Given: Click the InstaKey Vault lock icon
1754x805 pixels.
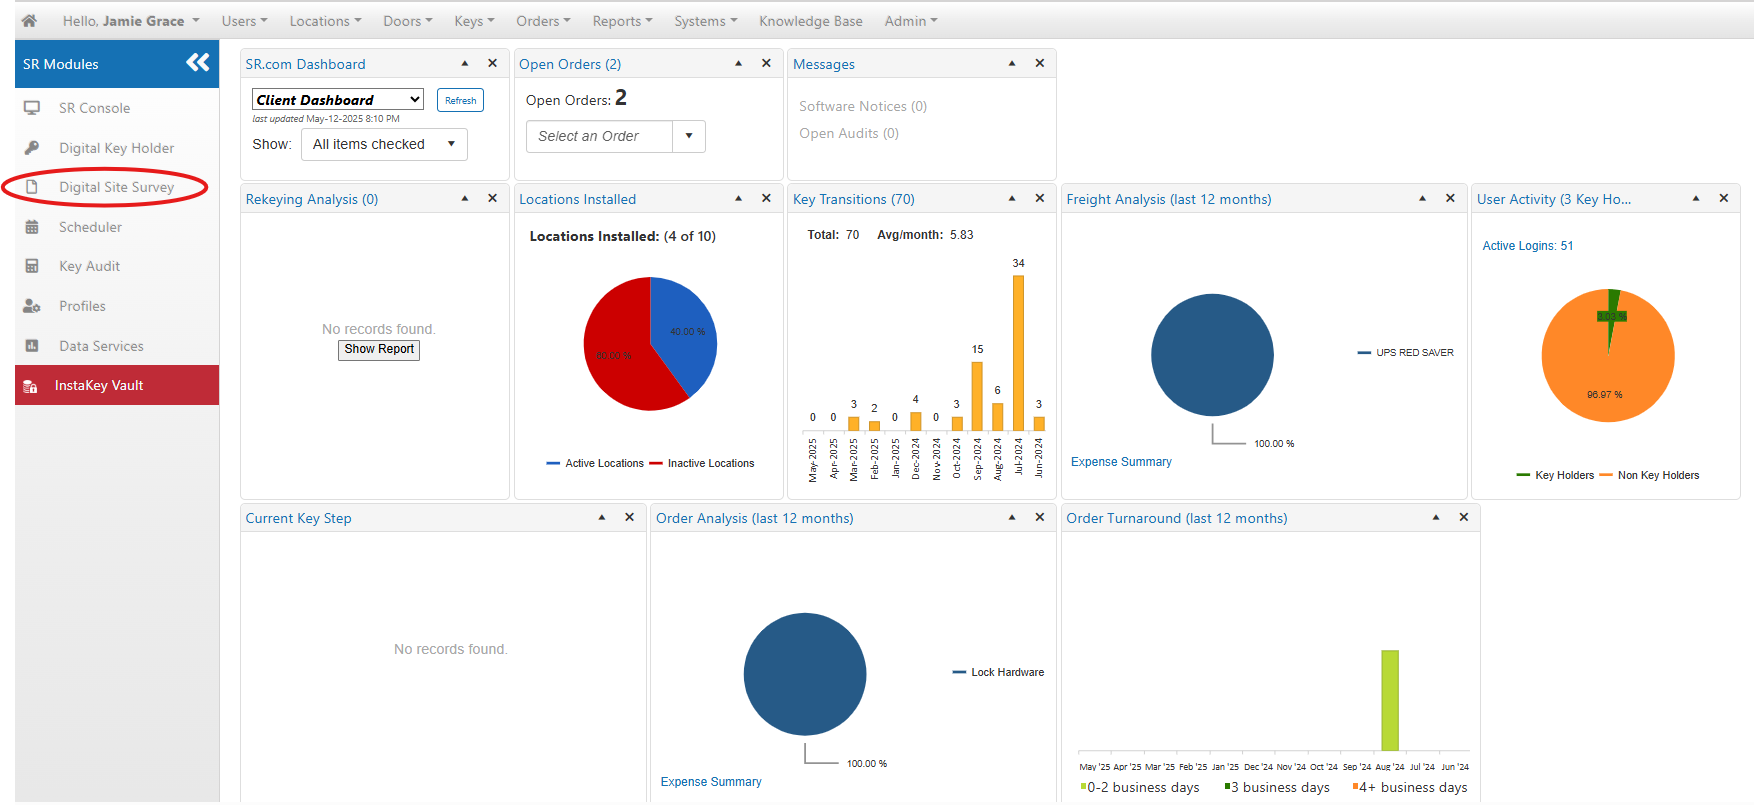Looking at the screenshot, I should point(31,386).
